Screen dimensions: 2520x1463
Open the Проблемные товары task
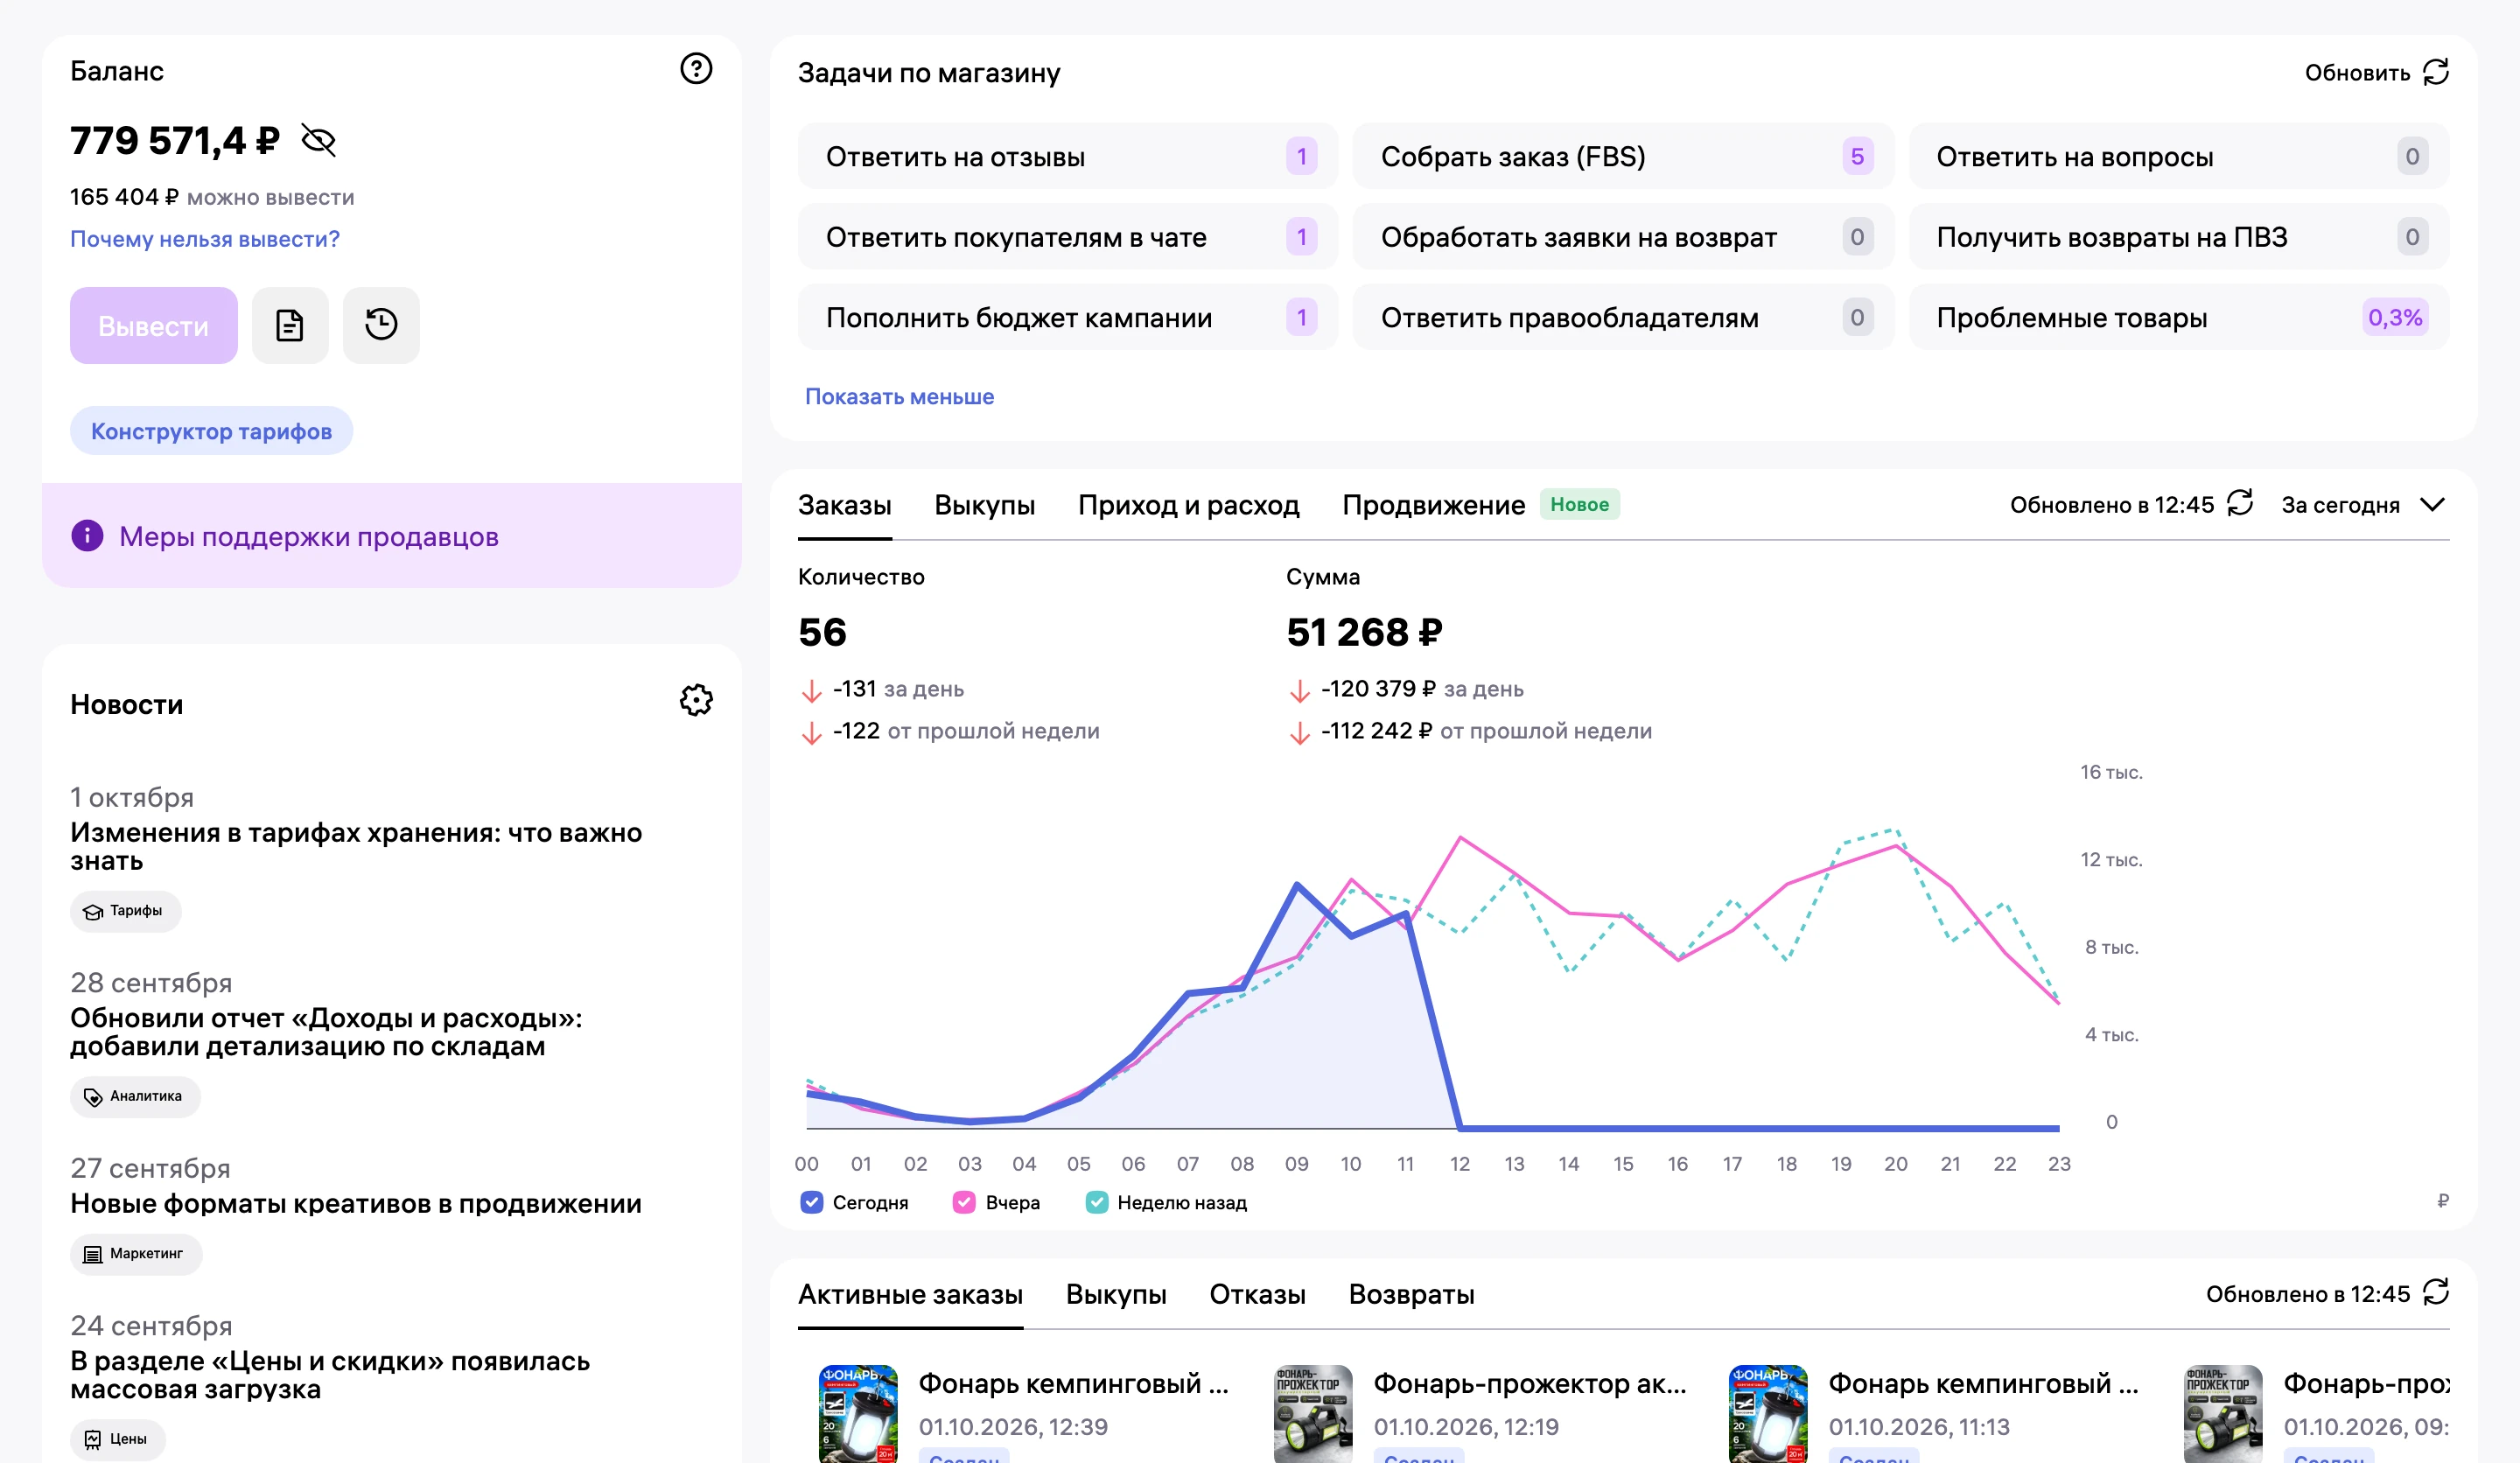(2179, 317)
